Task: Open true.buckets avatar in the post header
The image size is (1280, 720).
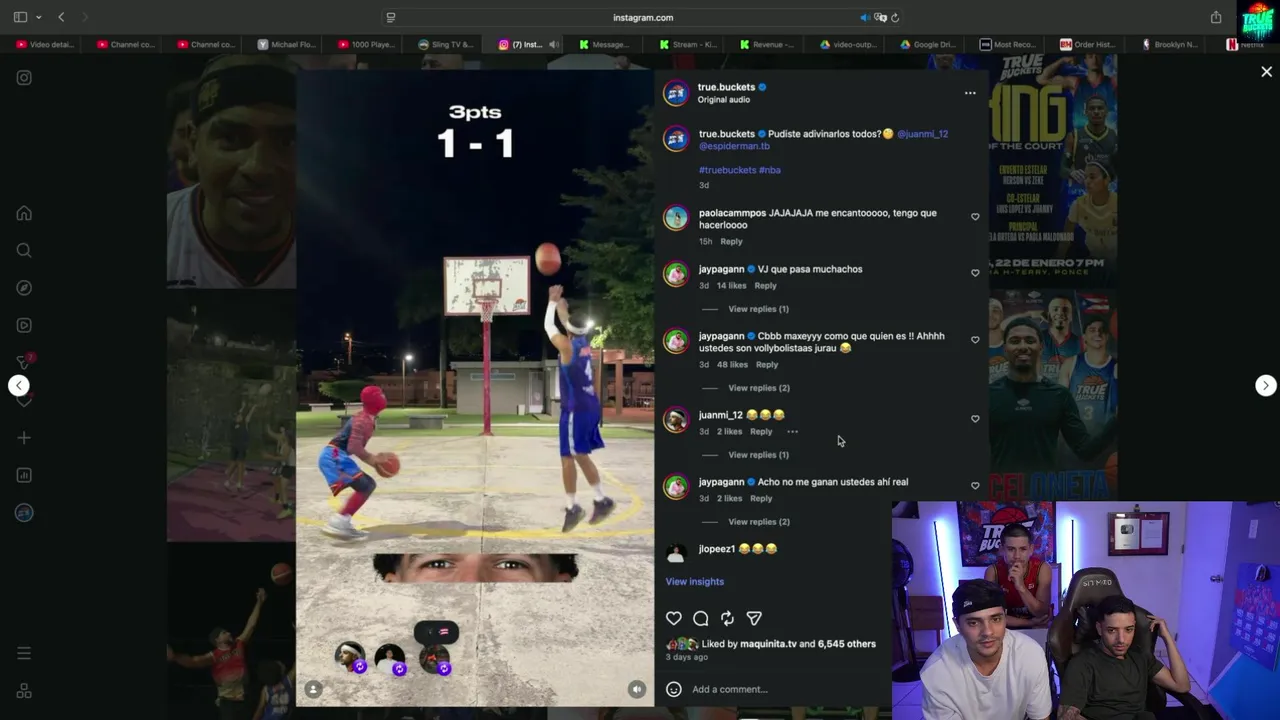Action: (x=676, y=93)
